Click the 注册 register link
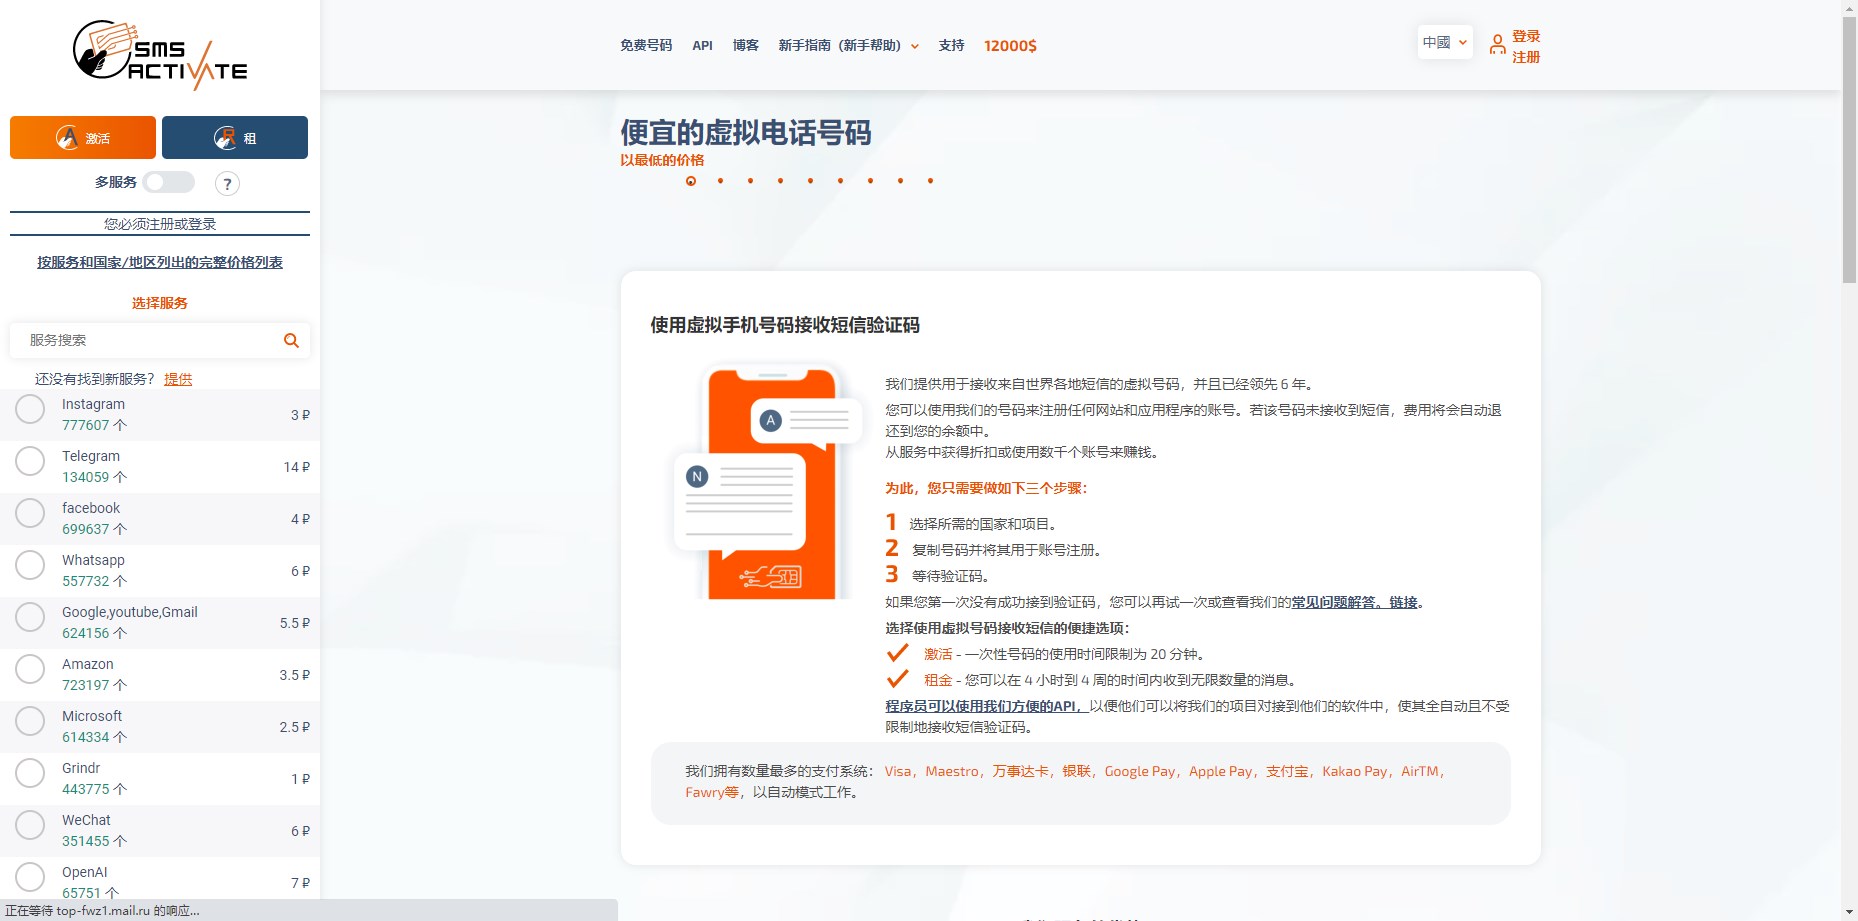 (x=1526, y=57)
